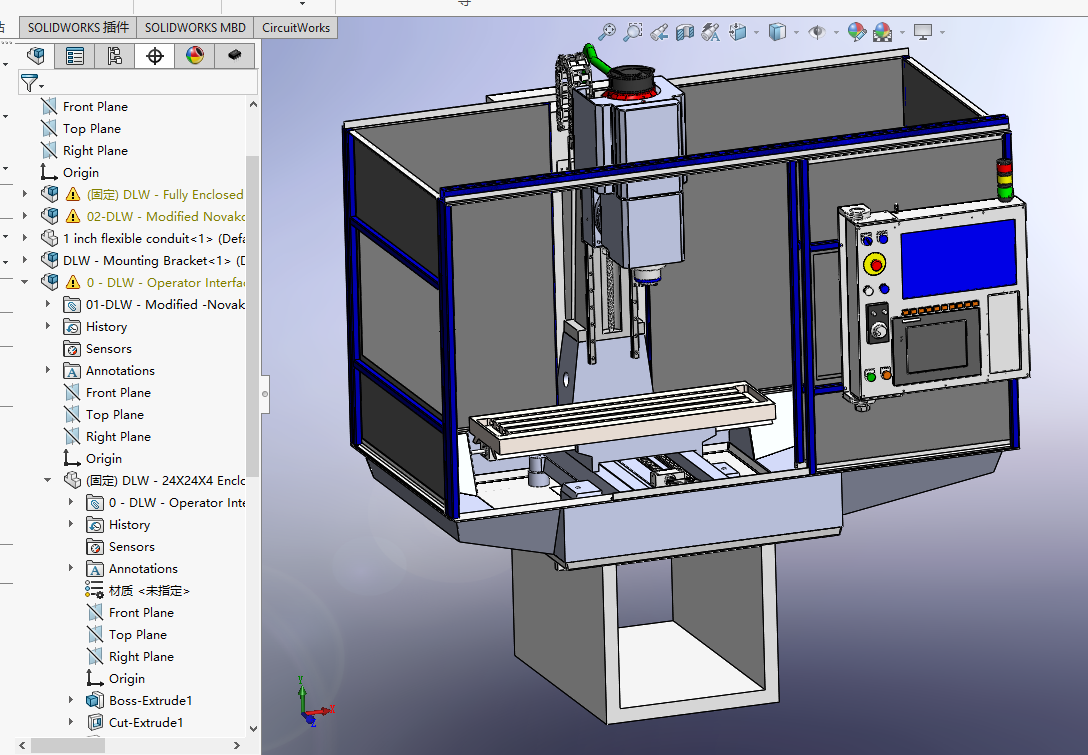This screenshot has height=755, width=1088.
Task: Select the top-level Top Plane
Action: pyautogui.click(x=92, y=129)
